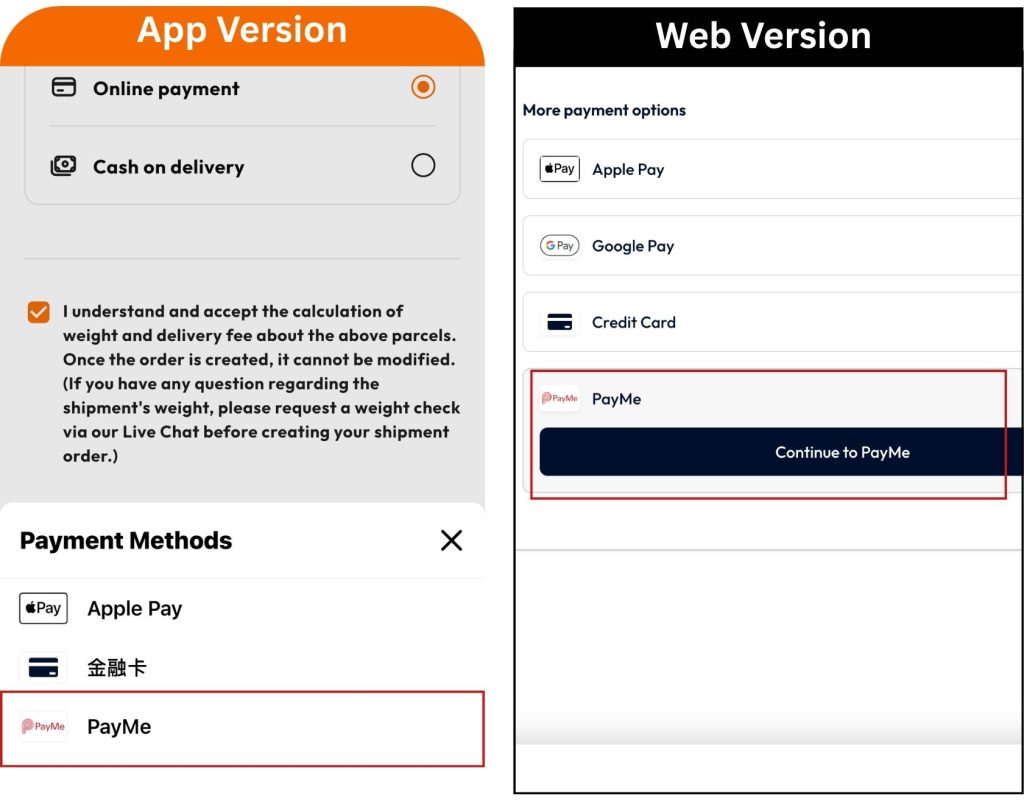Click the Online payment card icon

pyautogui.click(x=64, y=87)
